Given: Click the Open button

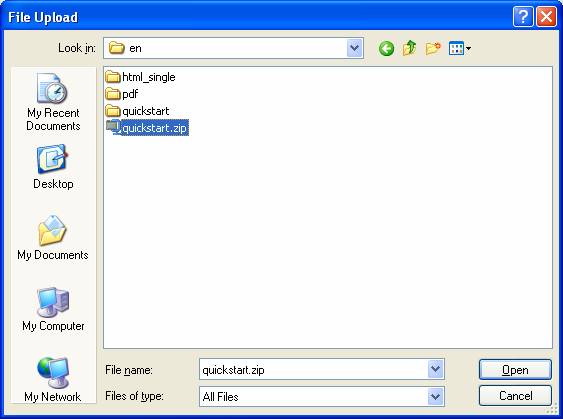Looking at the screenshot, I should (515, 369).
